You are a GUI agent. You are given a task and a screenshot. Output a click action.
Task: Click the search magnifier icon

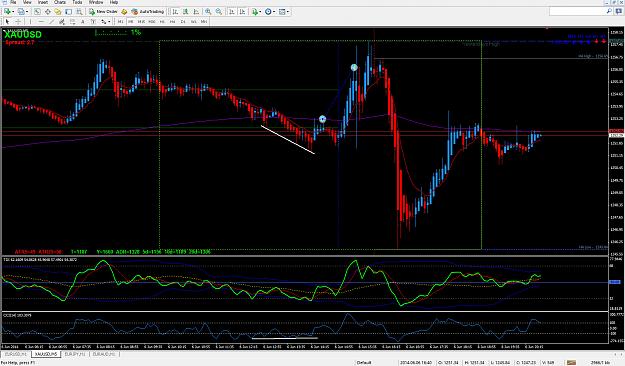[x=609, y=12]
